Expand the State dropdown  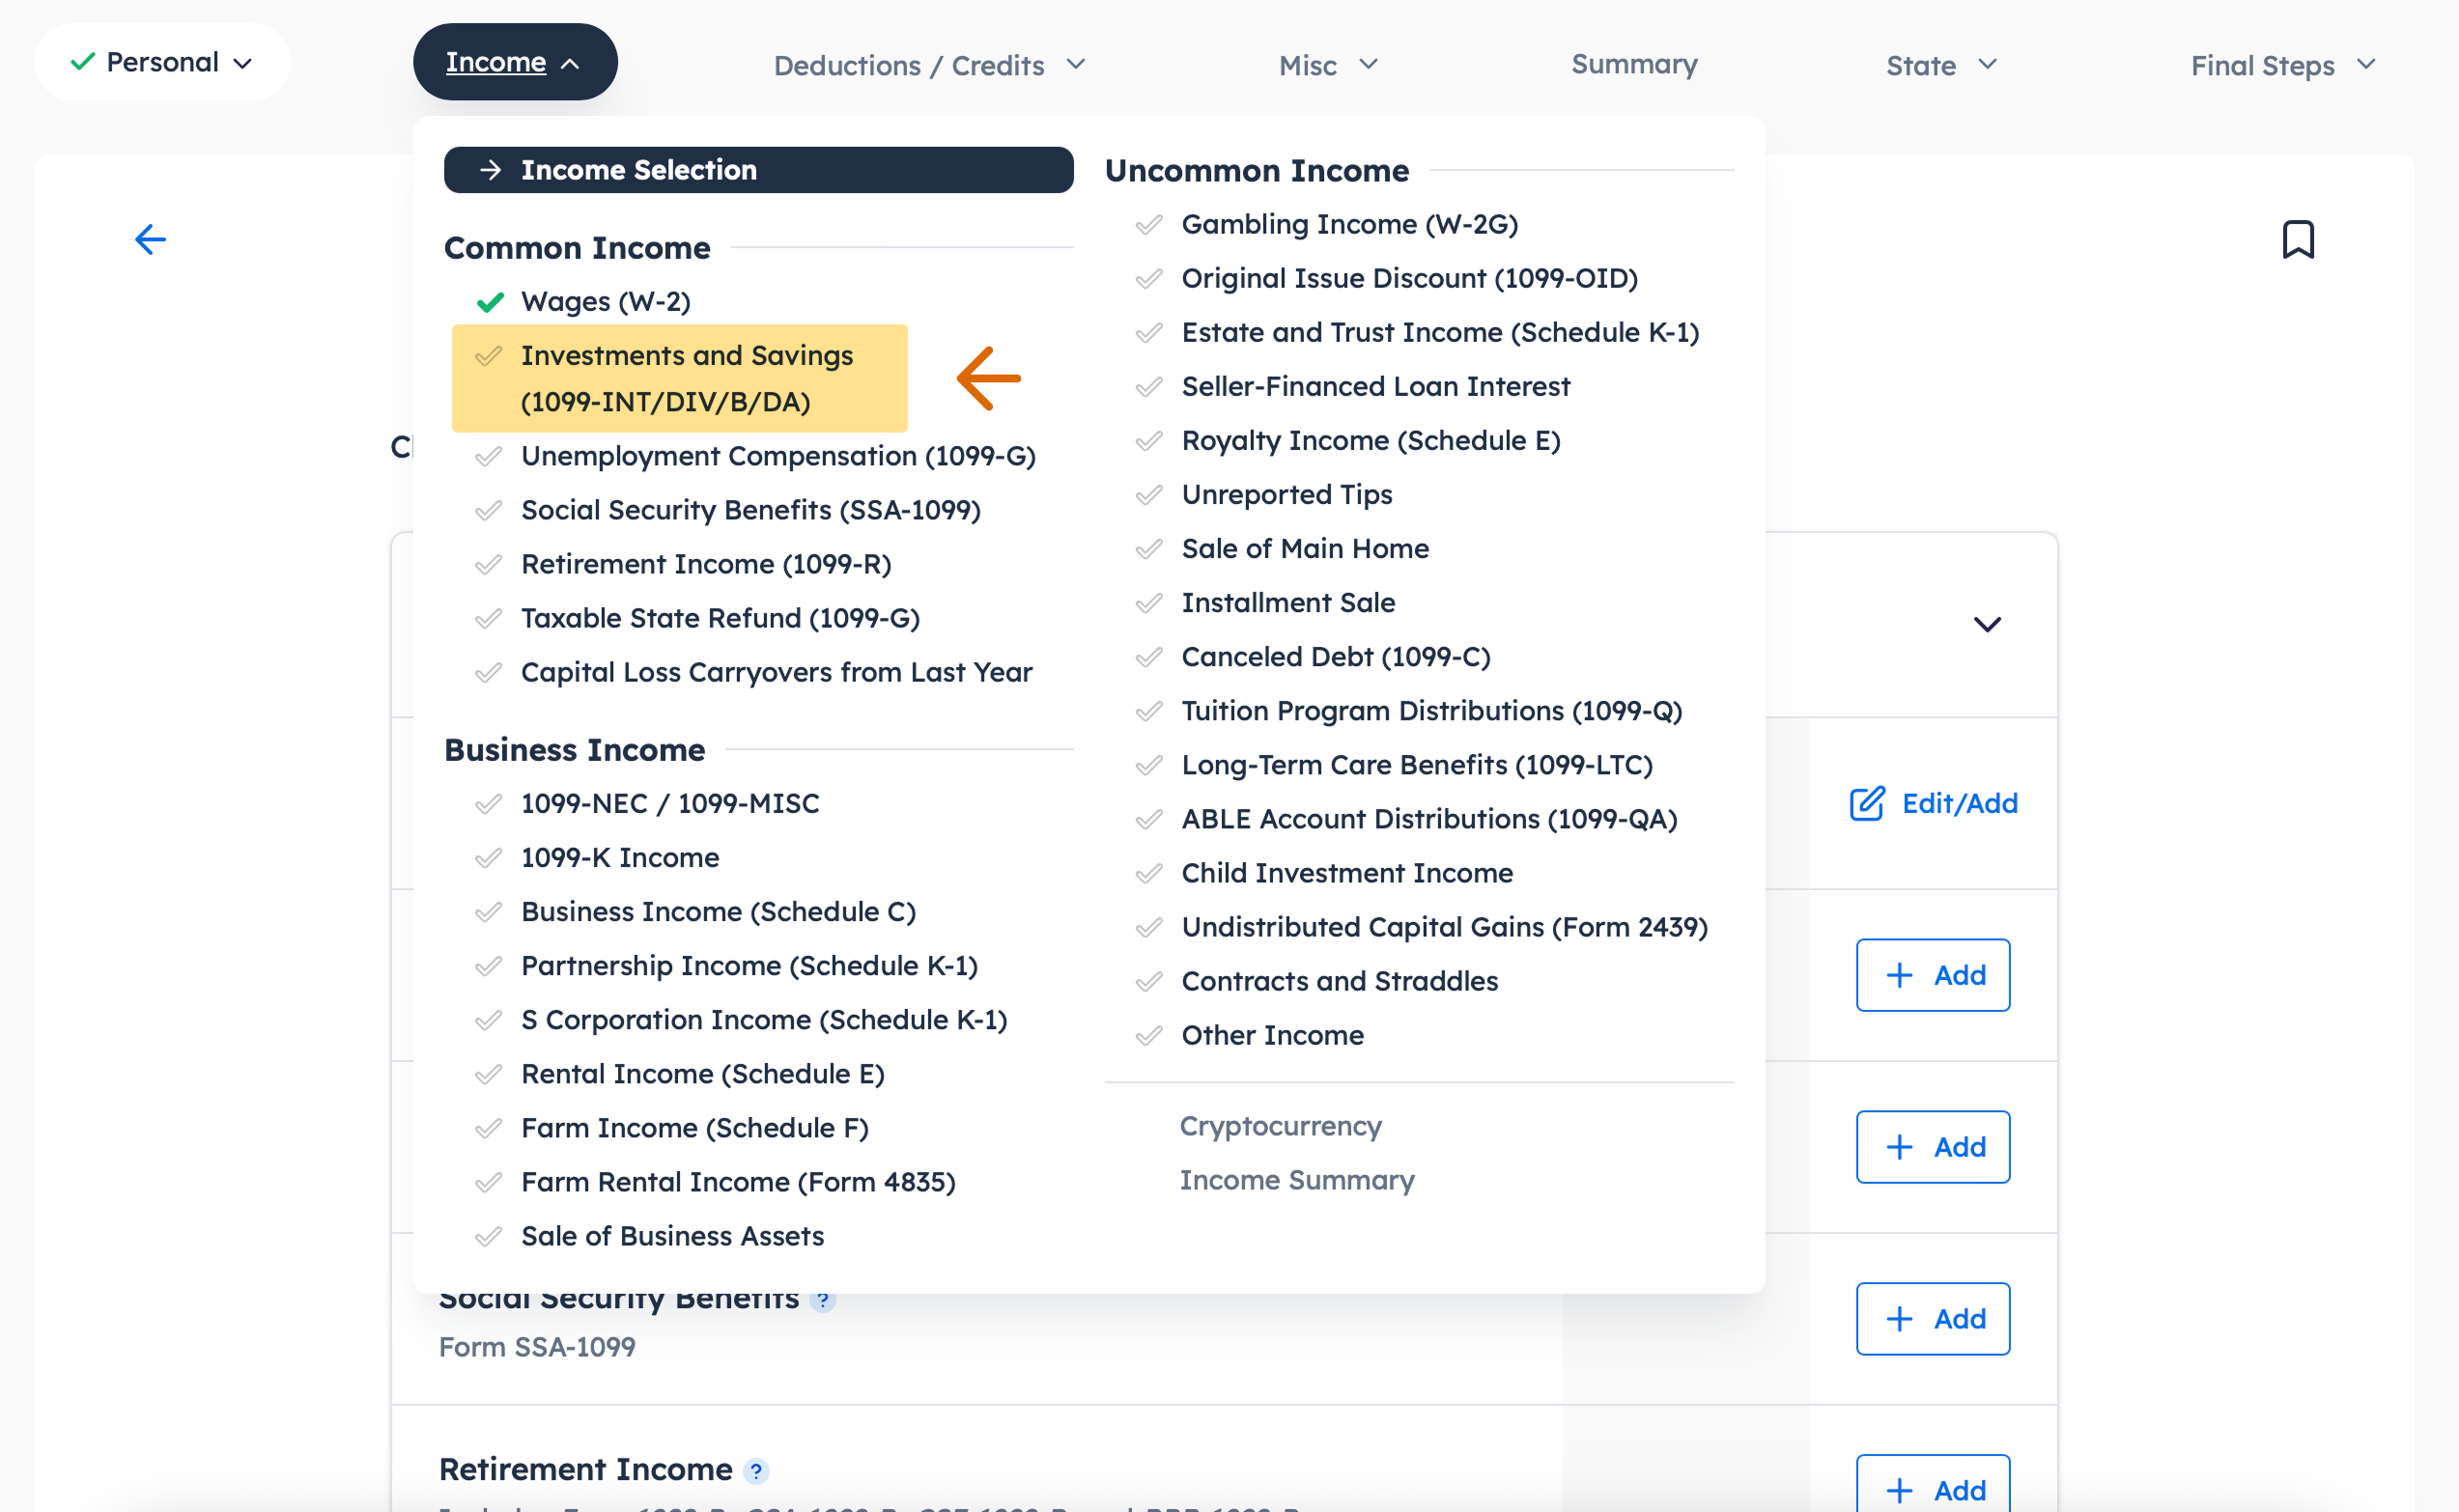[x=1940, y=64]
